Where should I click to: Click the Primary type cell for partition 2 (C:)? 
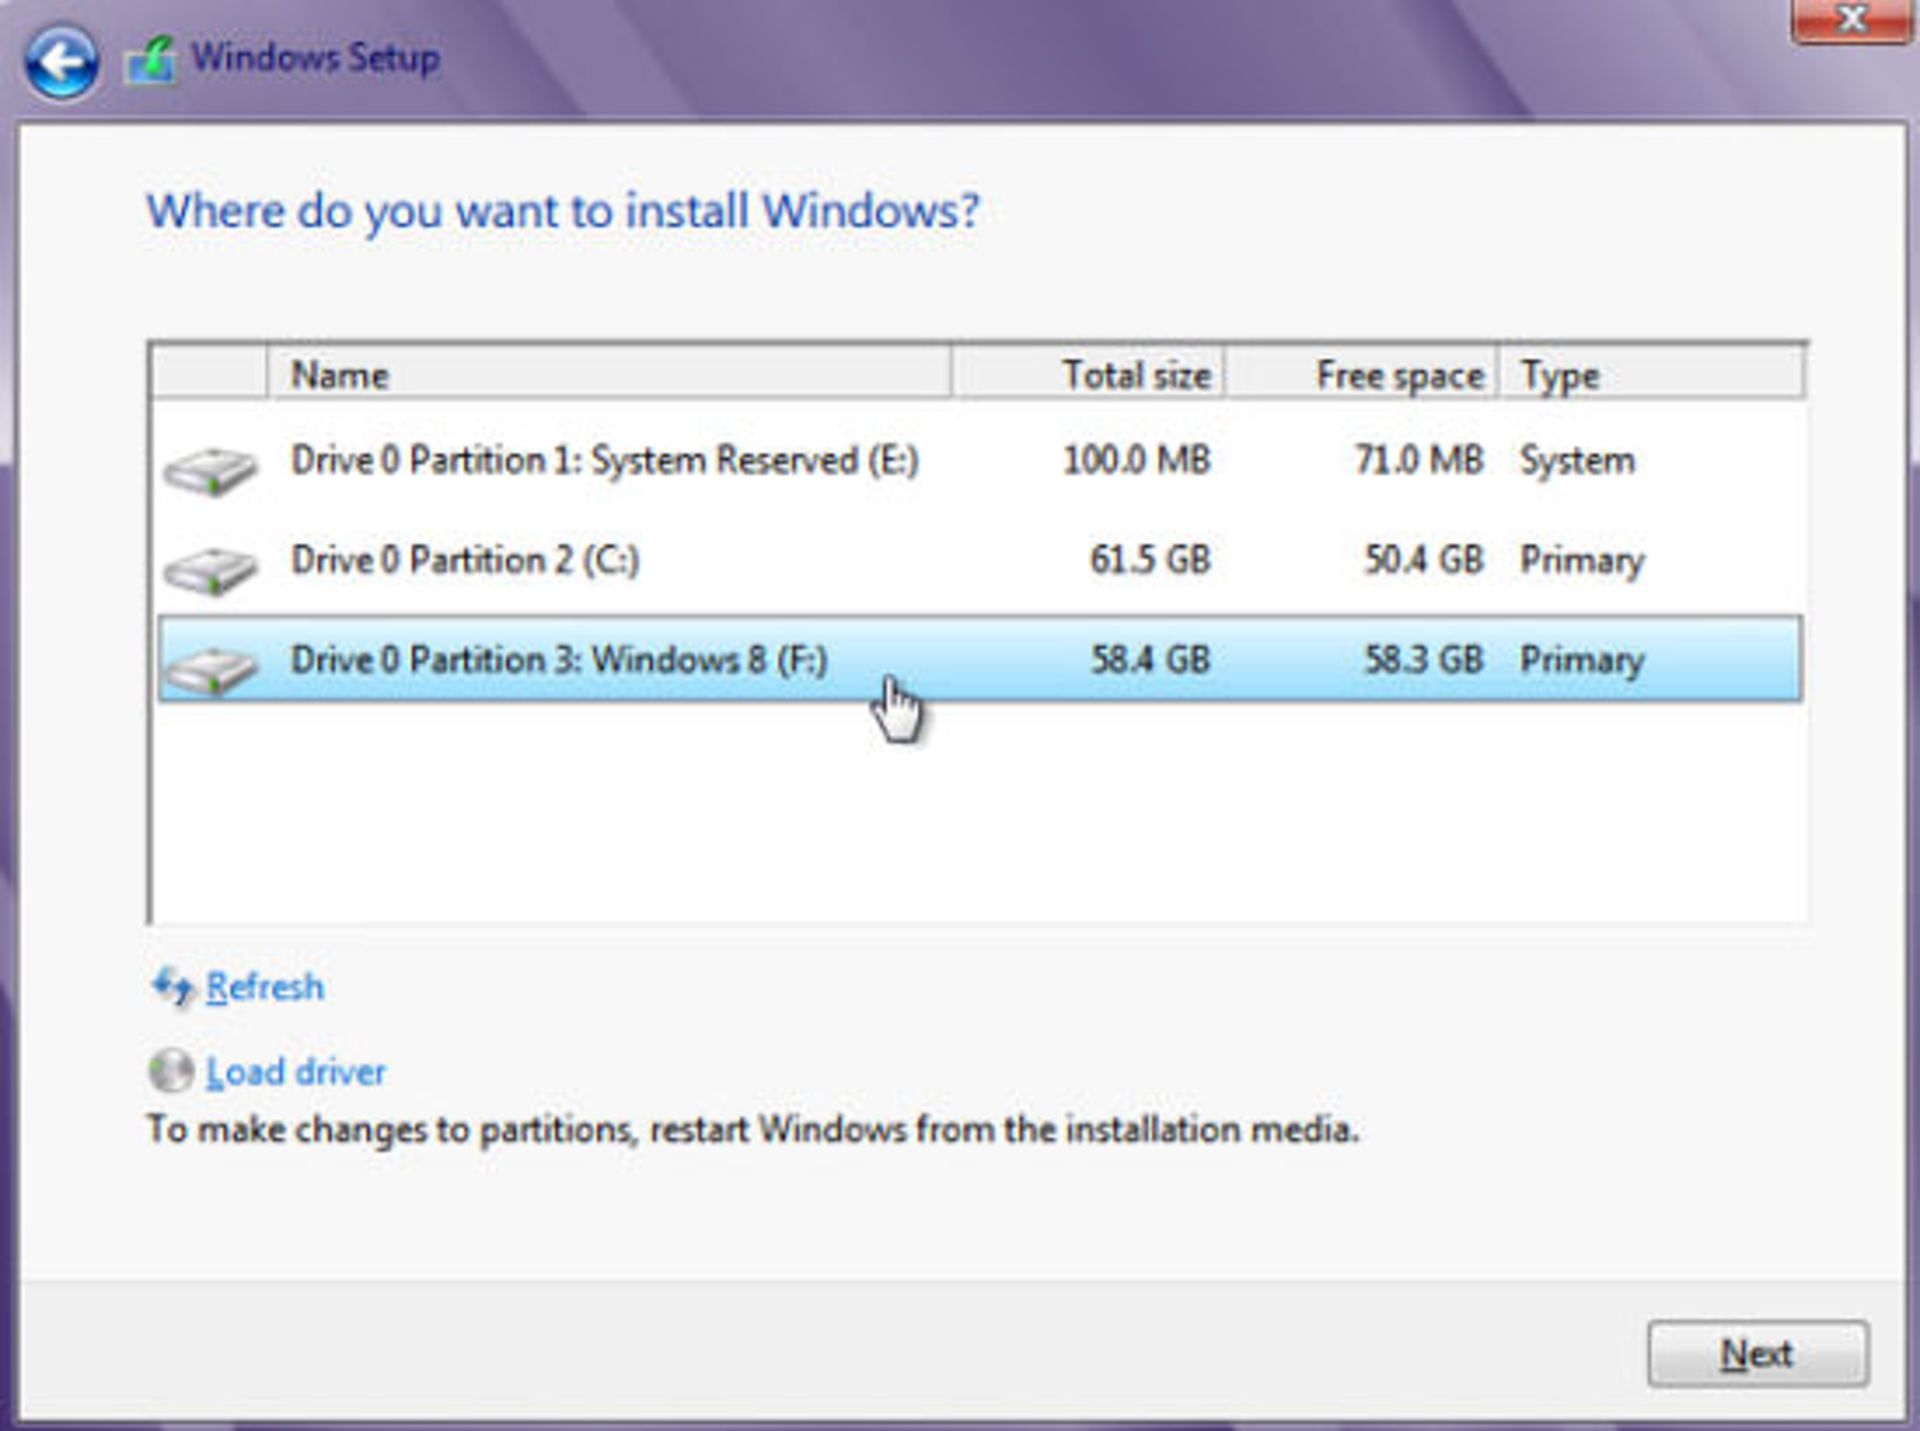pos(1582,560)
